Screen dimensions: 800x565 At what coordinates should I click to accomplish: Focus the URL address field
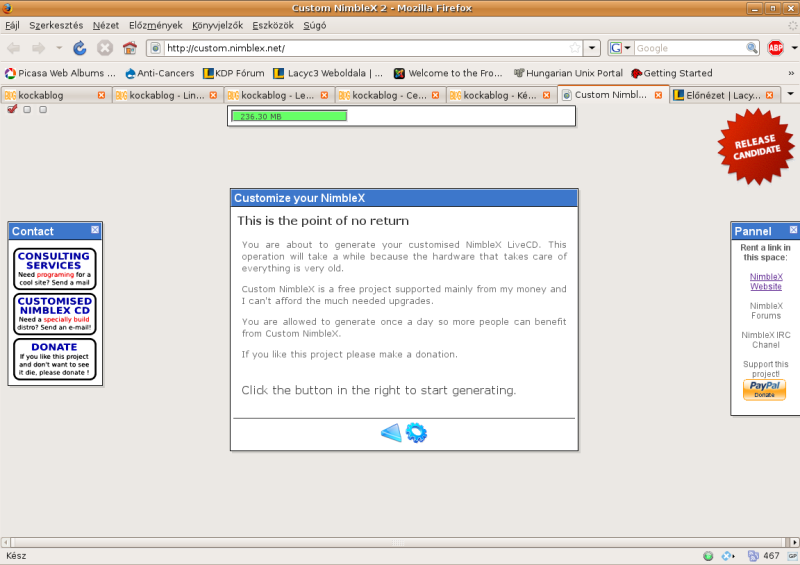click(x=366, y=48)
